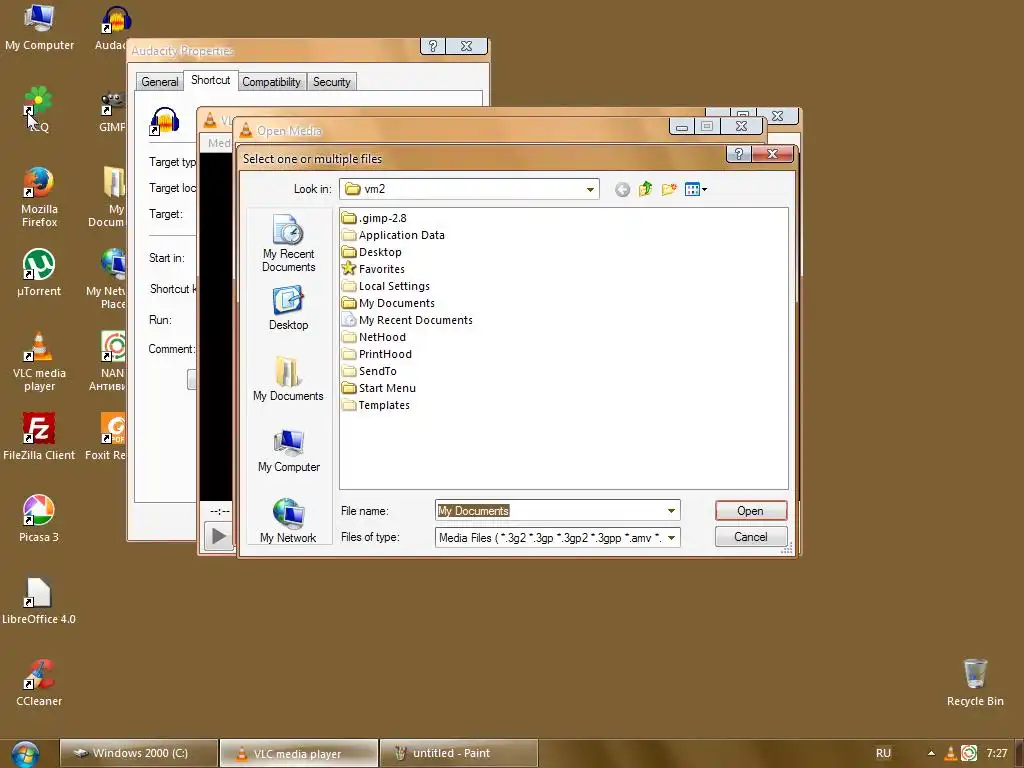Launch the FileZilla Client desktop shortcut
1024x768 pixels.
(39, 437)
